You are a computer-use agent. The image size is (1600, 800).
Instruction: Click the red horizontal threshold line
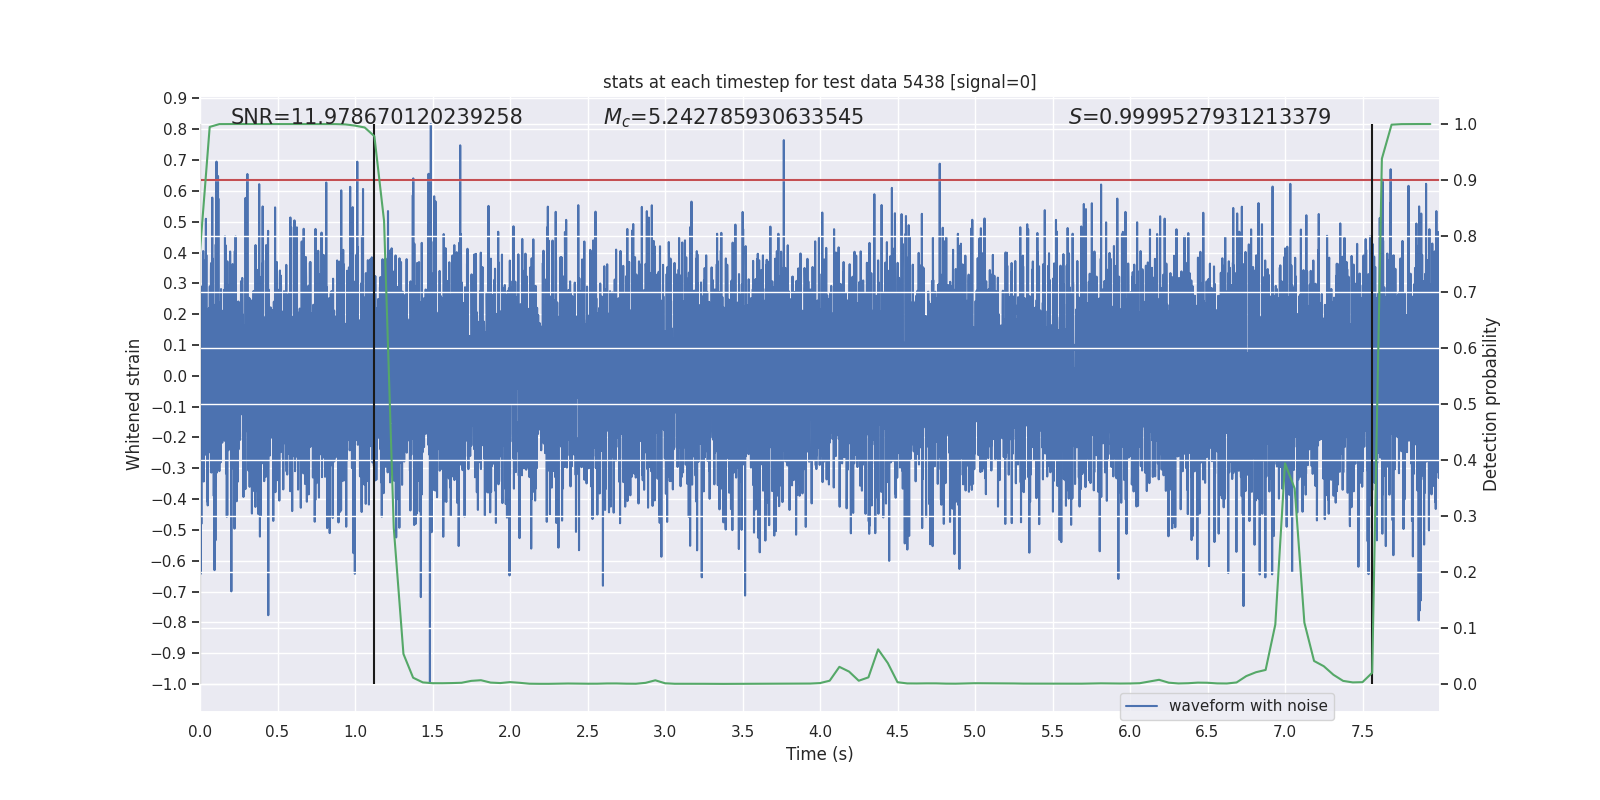pos(819,180)
